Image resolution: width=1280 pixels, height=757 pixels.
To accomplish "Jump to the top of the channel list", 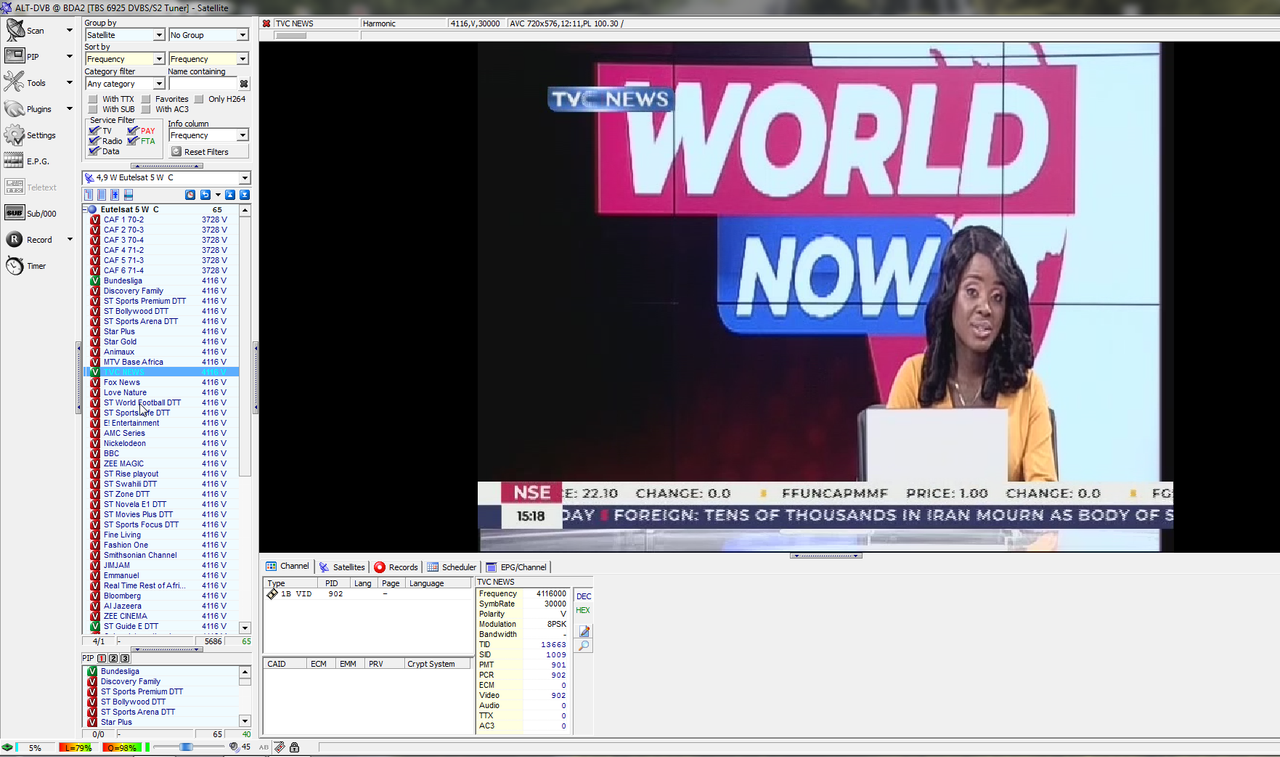I will coord(230,195).
